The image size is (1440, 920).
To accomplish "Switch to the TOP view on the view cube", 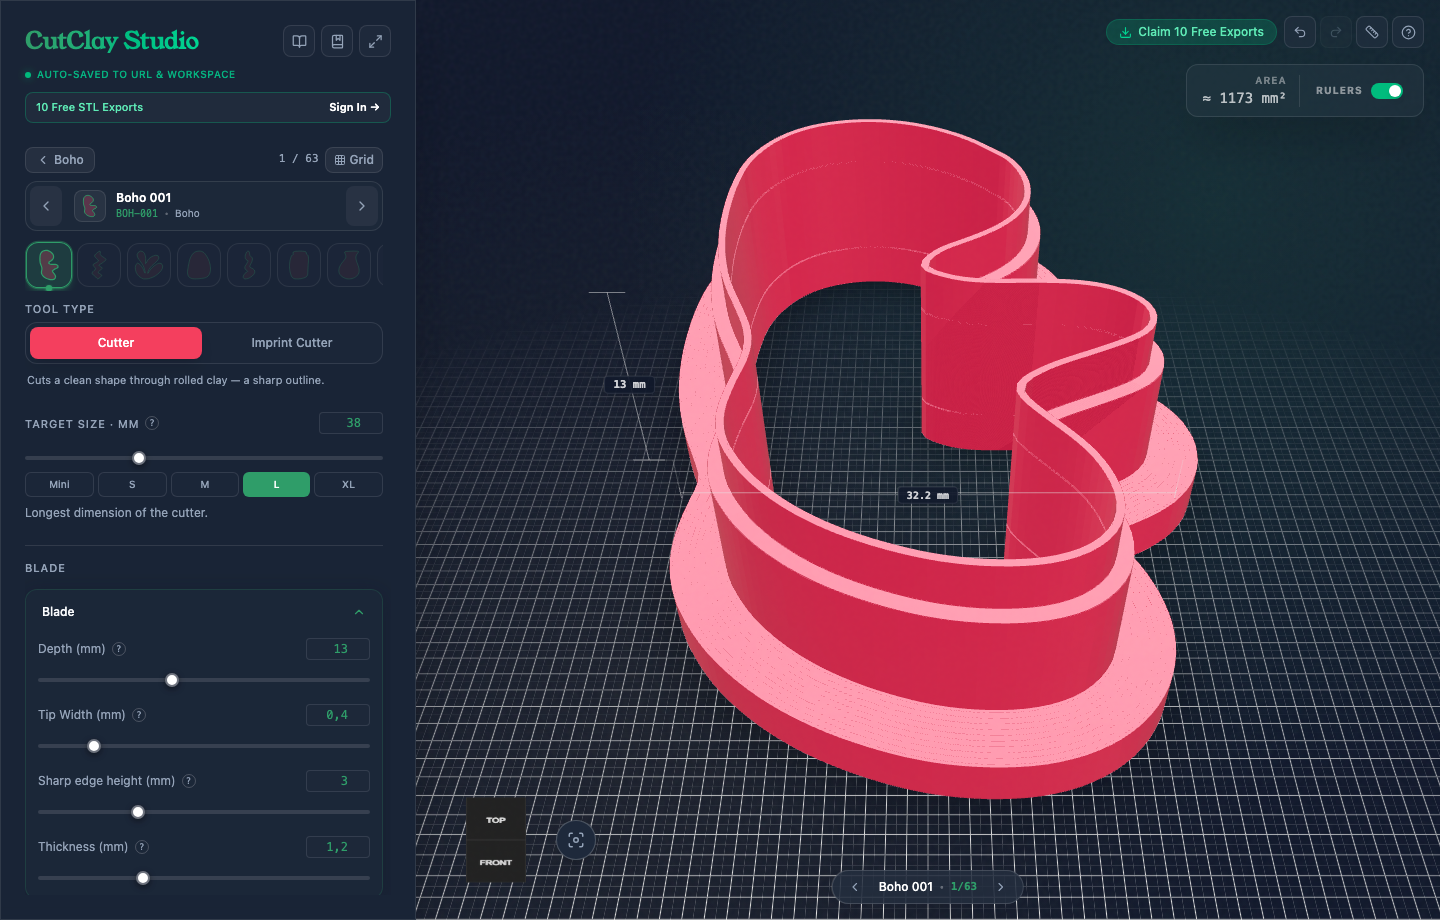I will (496, 819).
